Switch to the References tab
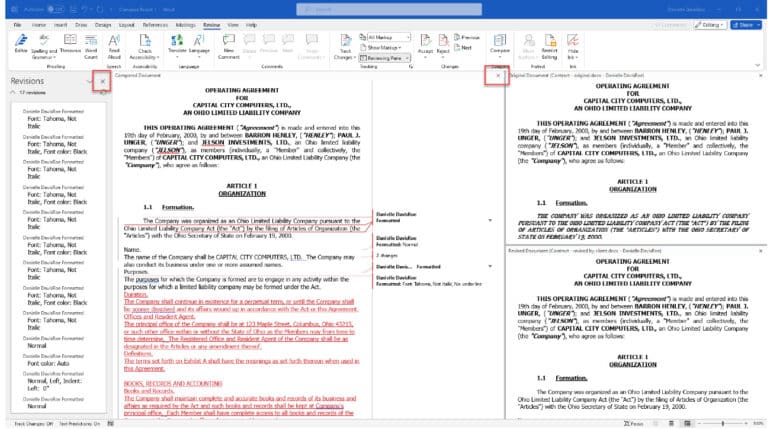 pyautogui.click(x=155, y=25)
